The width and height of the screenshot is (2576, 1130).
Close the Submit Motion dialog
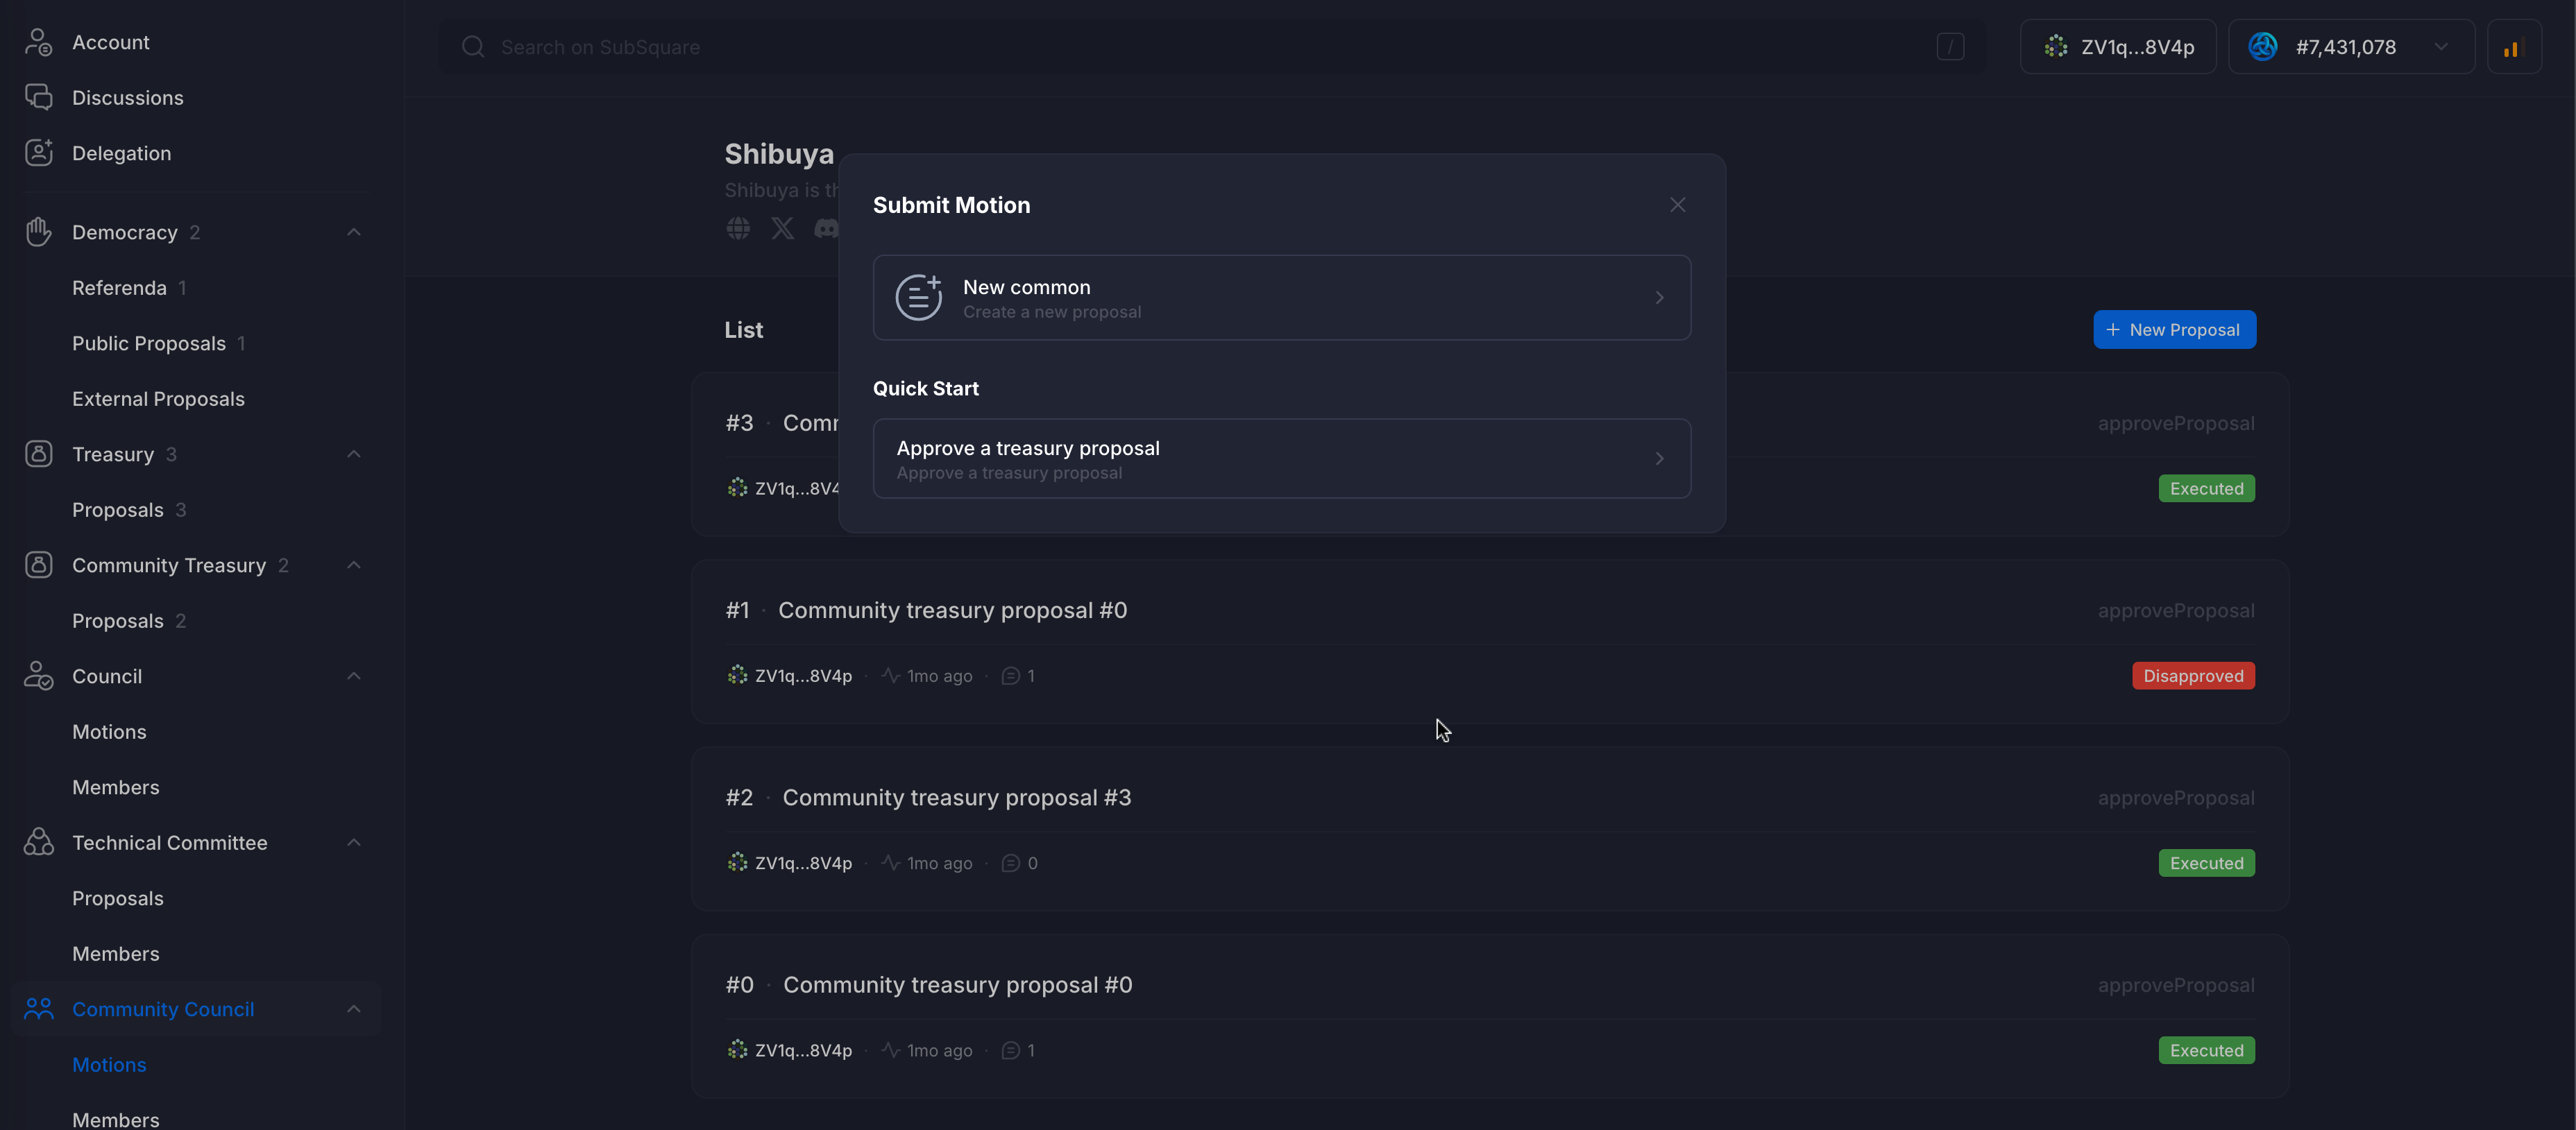click(x=1677, y=205)
